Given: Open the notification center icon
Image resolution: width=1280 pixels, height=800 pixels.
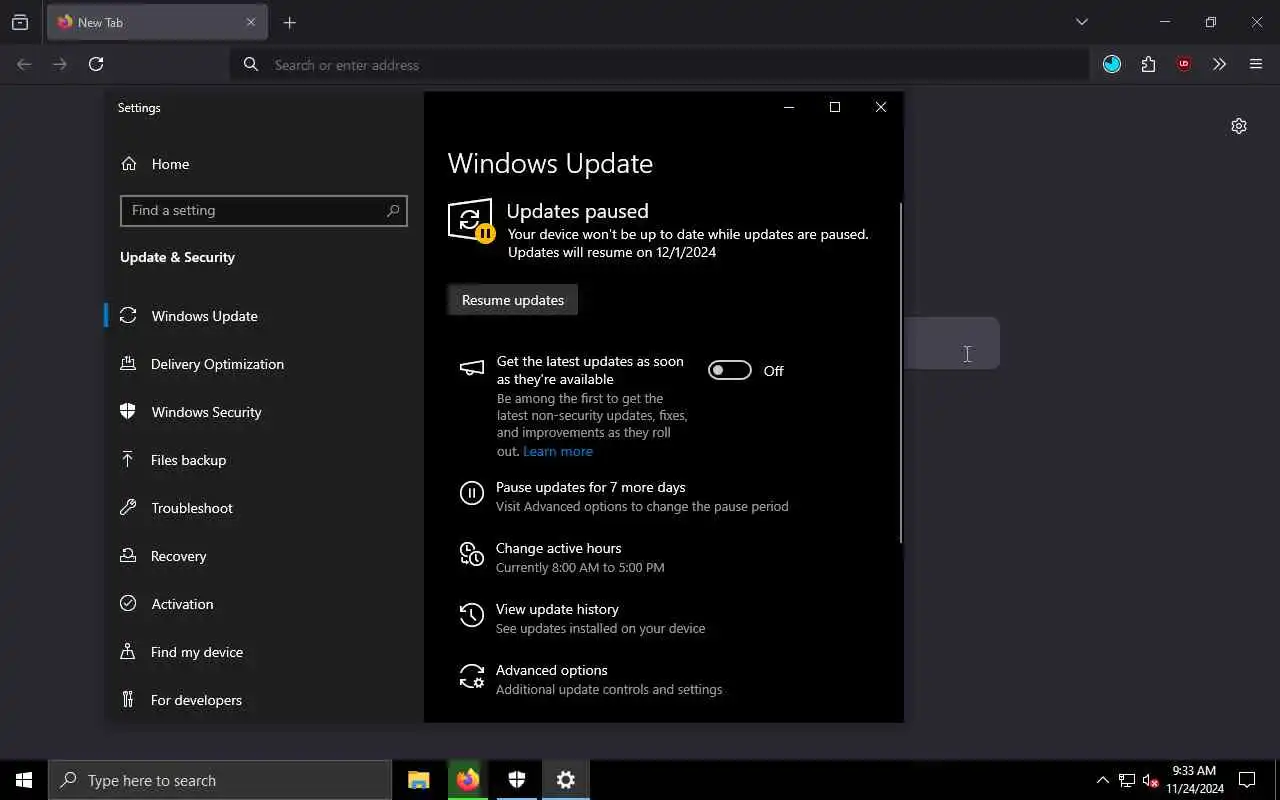Looking at the screenshot, I should click(x=1247, y=780).
